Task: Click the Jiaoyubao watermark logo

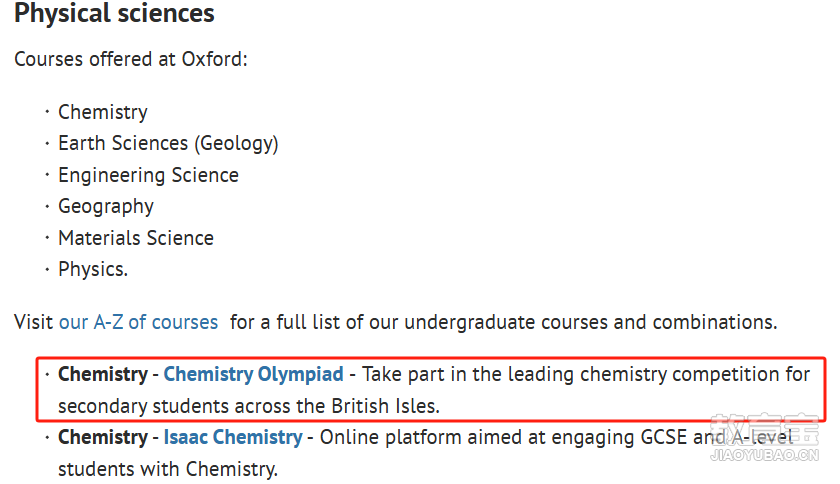Action: click(765, 430)
